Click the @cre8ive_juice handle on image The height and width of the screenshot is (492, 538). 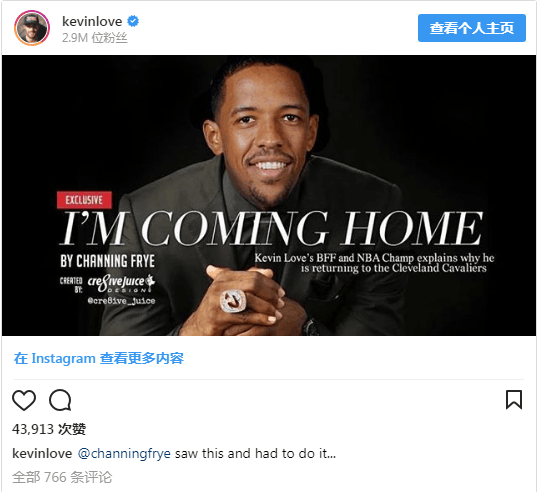pyautogui.click(x=121, y=301)
